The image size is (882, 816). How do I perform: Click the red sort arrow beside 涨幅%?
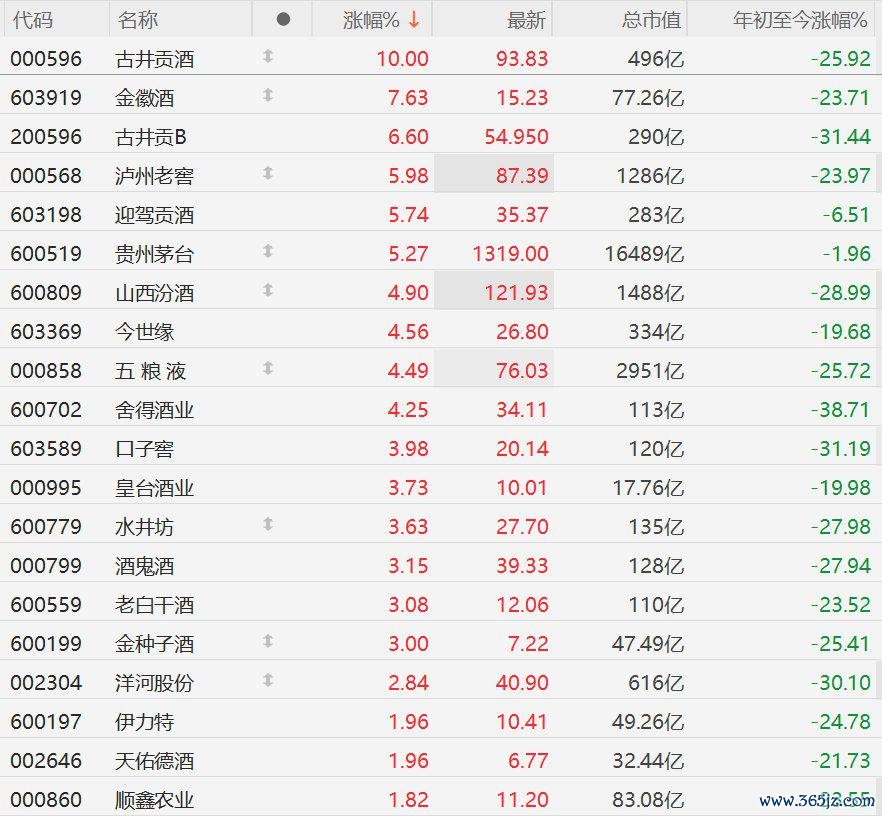[414, 20]
